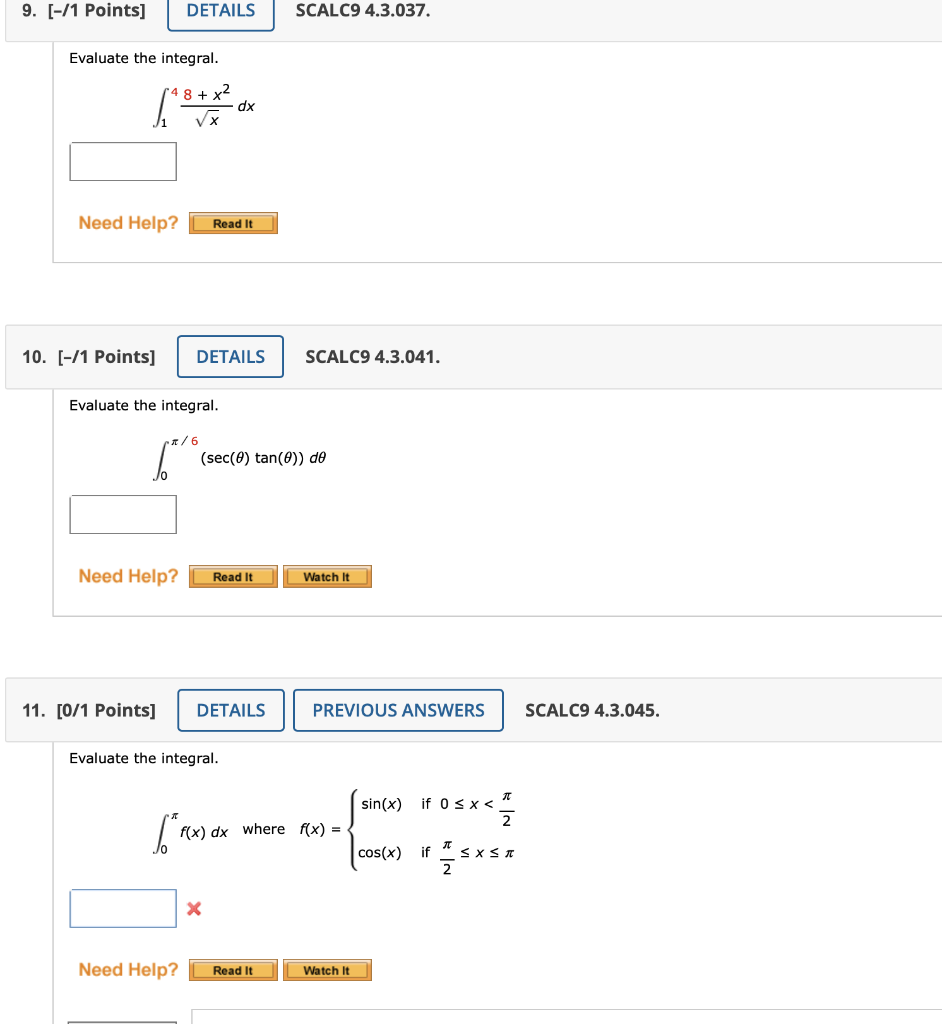The image size is (942, 1024).
Task: Open DETAILS for question 9
Action: point(221,11)
